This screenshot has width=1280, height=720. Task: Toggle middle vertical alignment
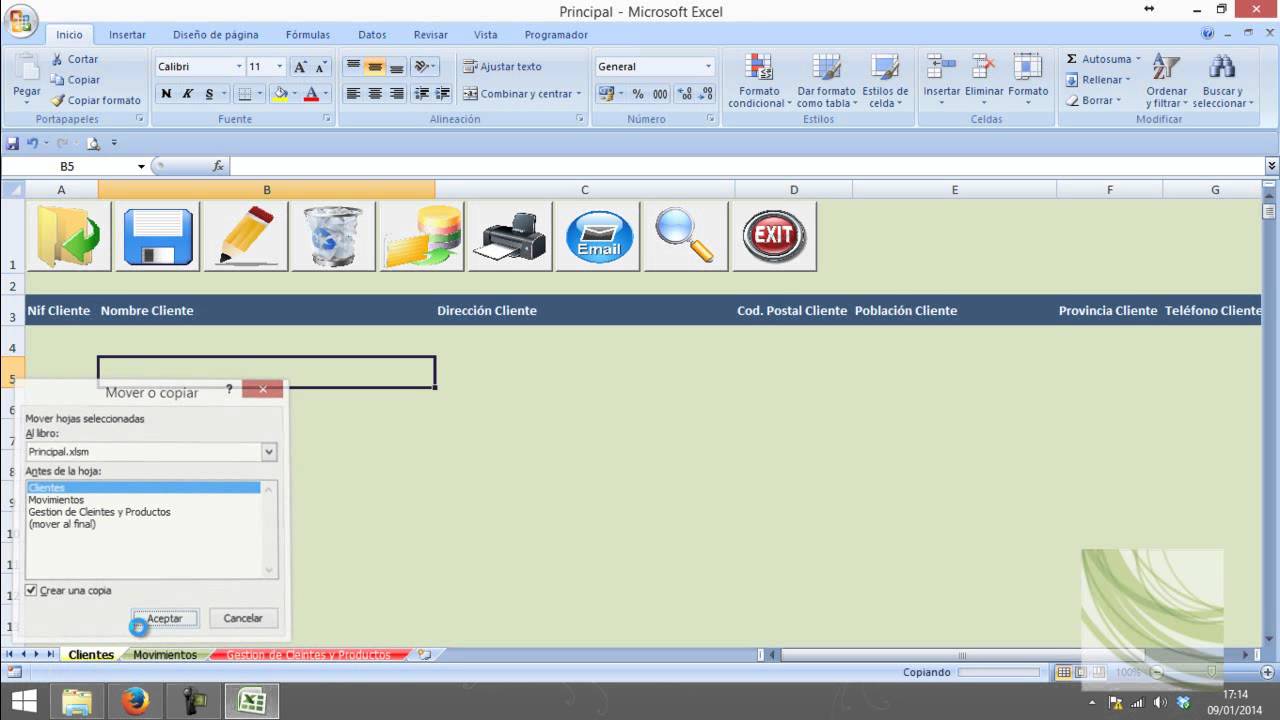point(375,67)
